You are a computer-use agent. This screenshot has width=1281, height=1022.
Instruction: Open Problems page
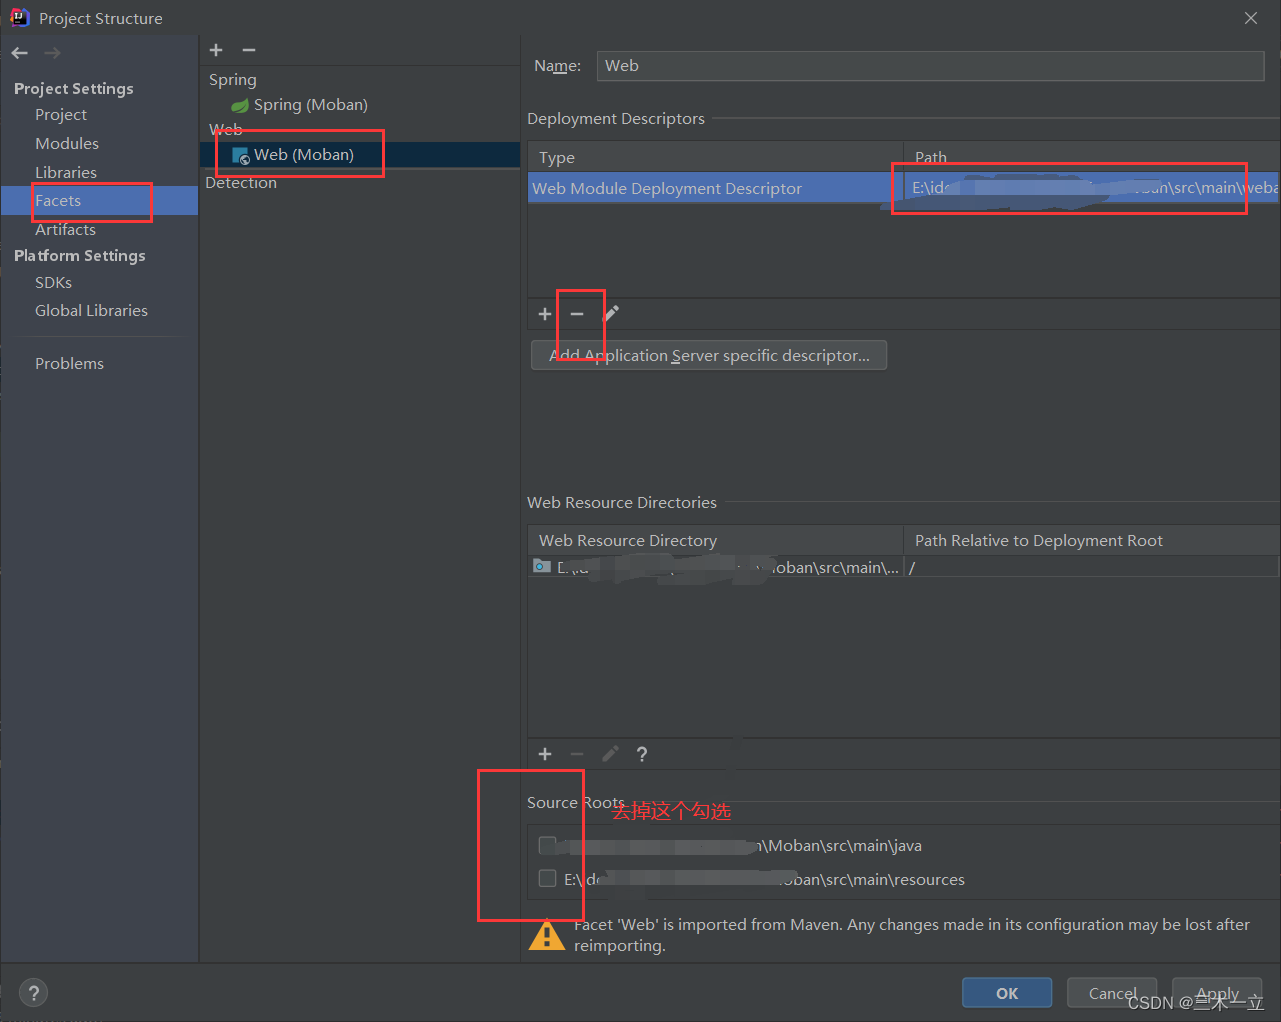[x=69, y=364]
